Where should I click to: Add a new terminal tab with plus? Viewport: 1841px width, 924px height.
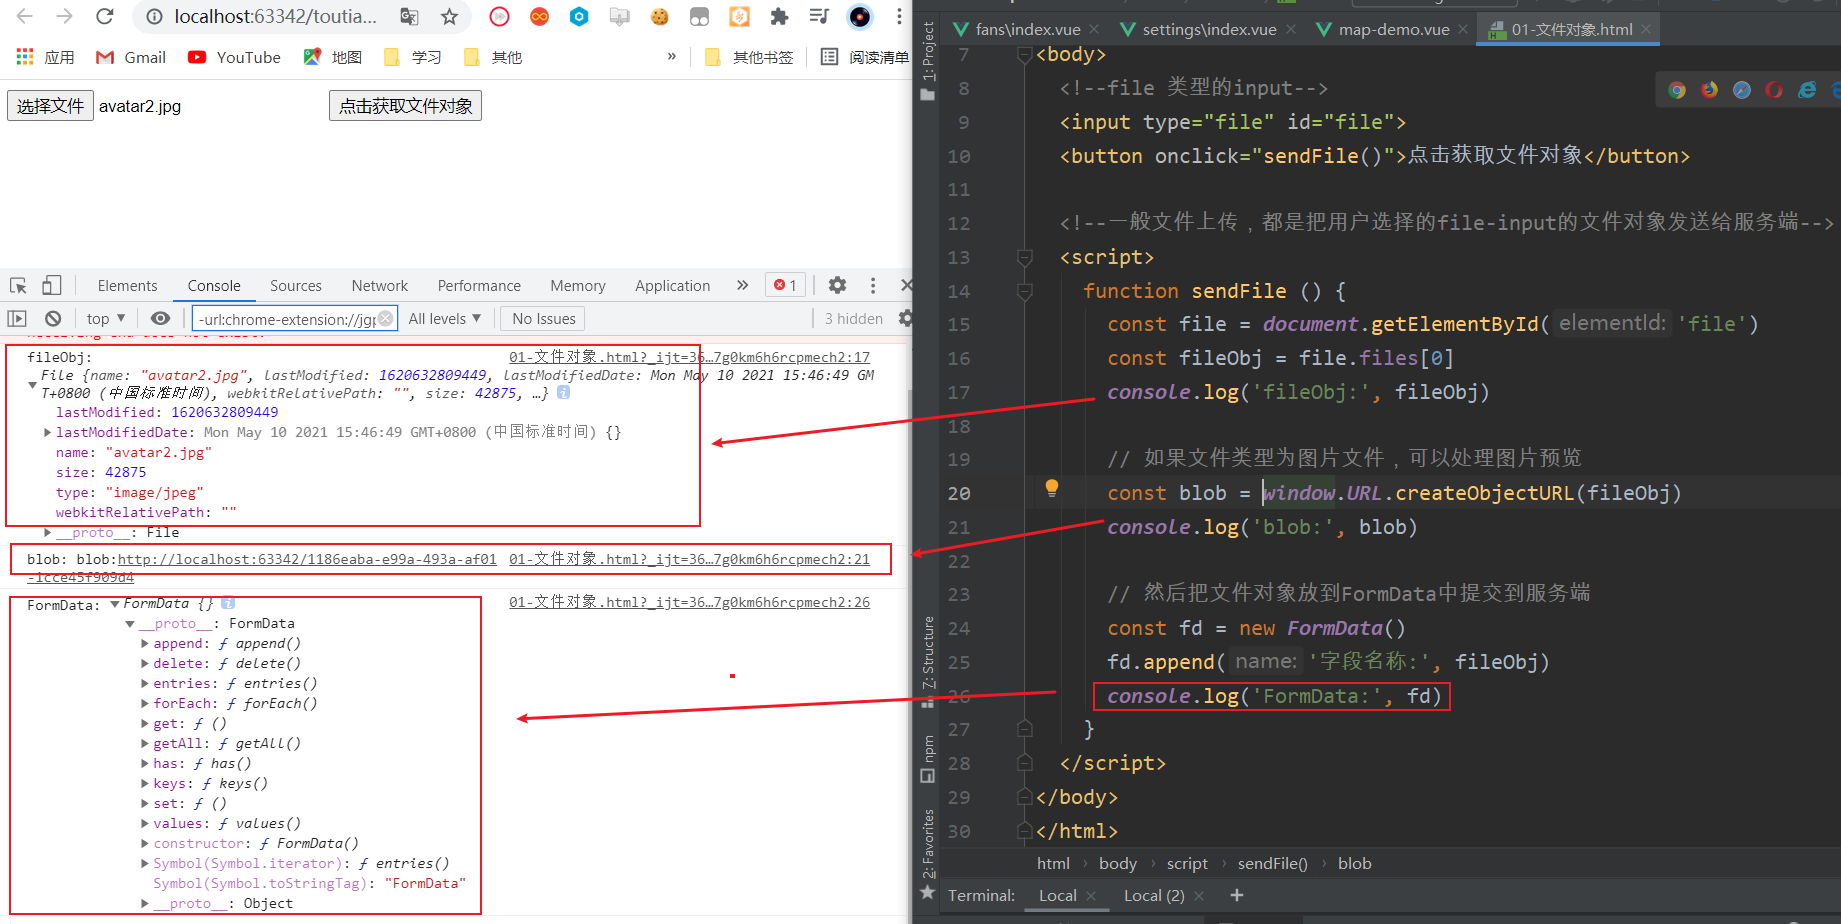tap(1237, 895)
